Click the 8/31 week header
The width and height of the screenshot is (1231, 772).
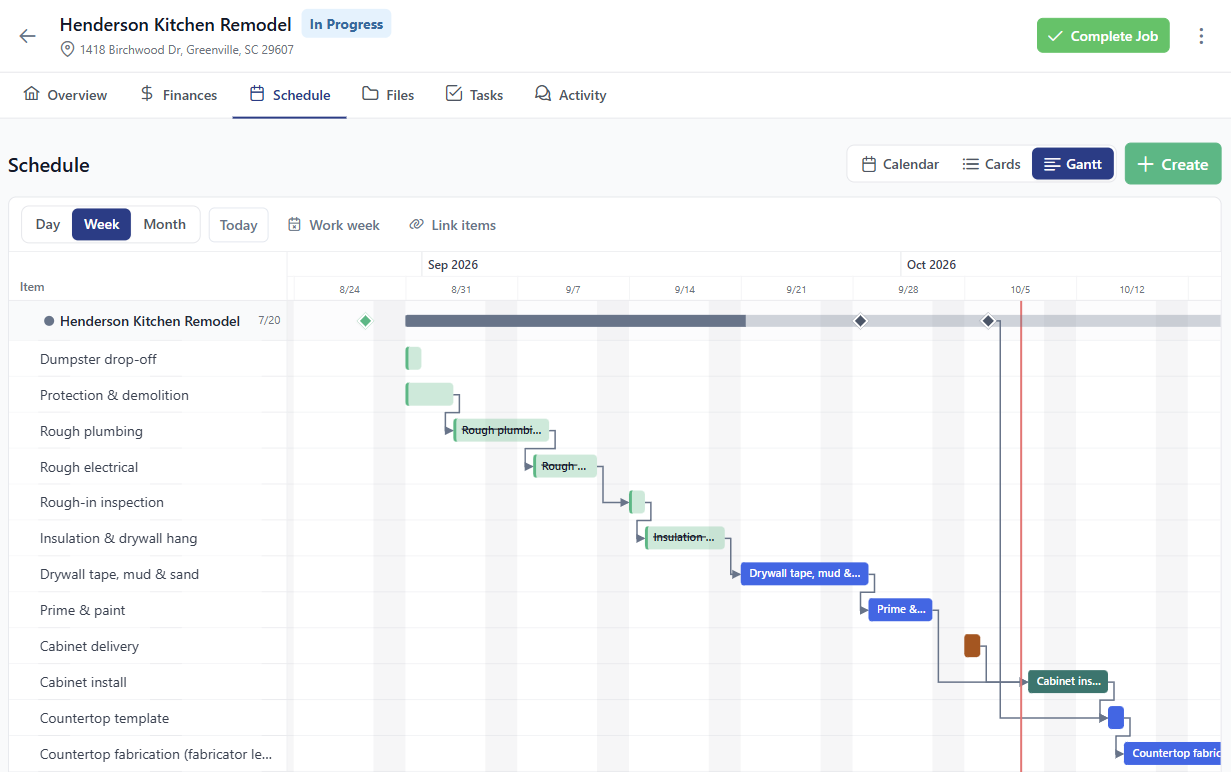pos(461,290)
